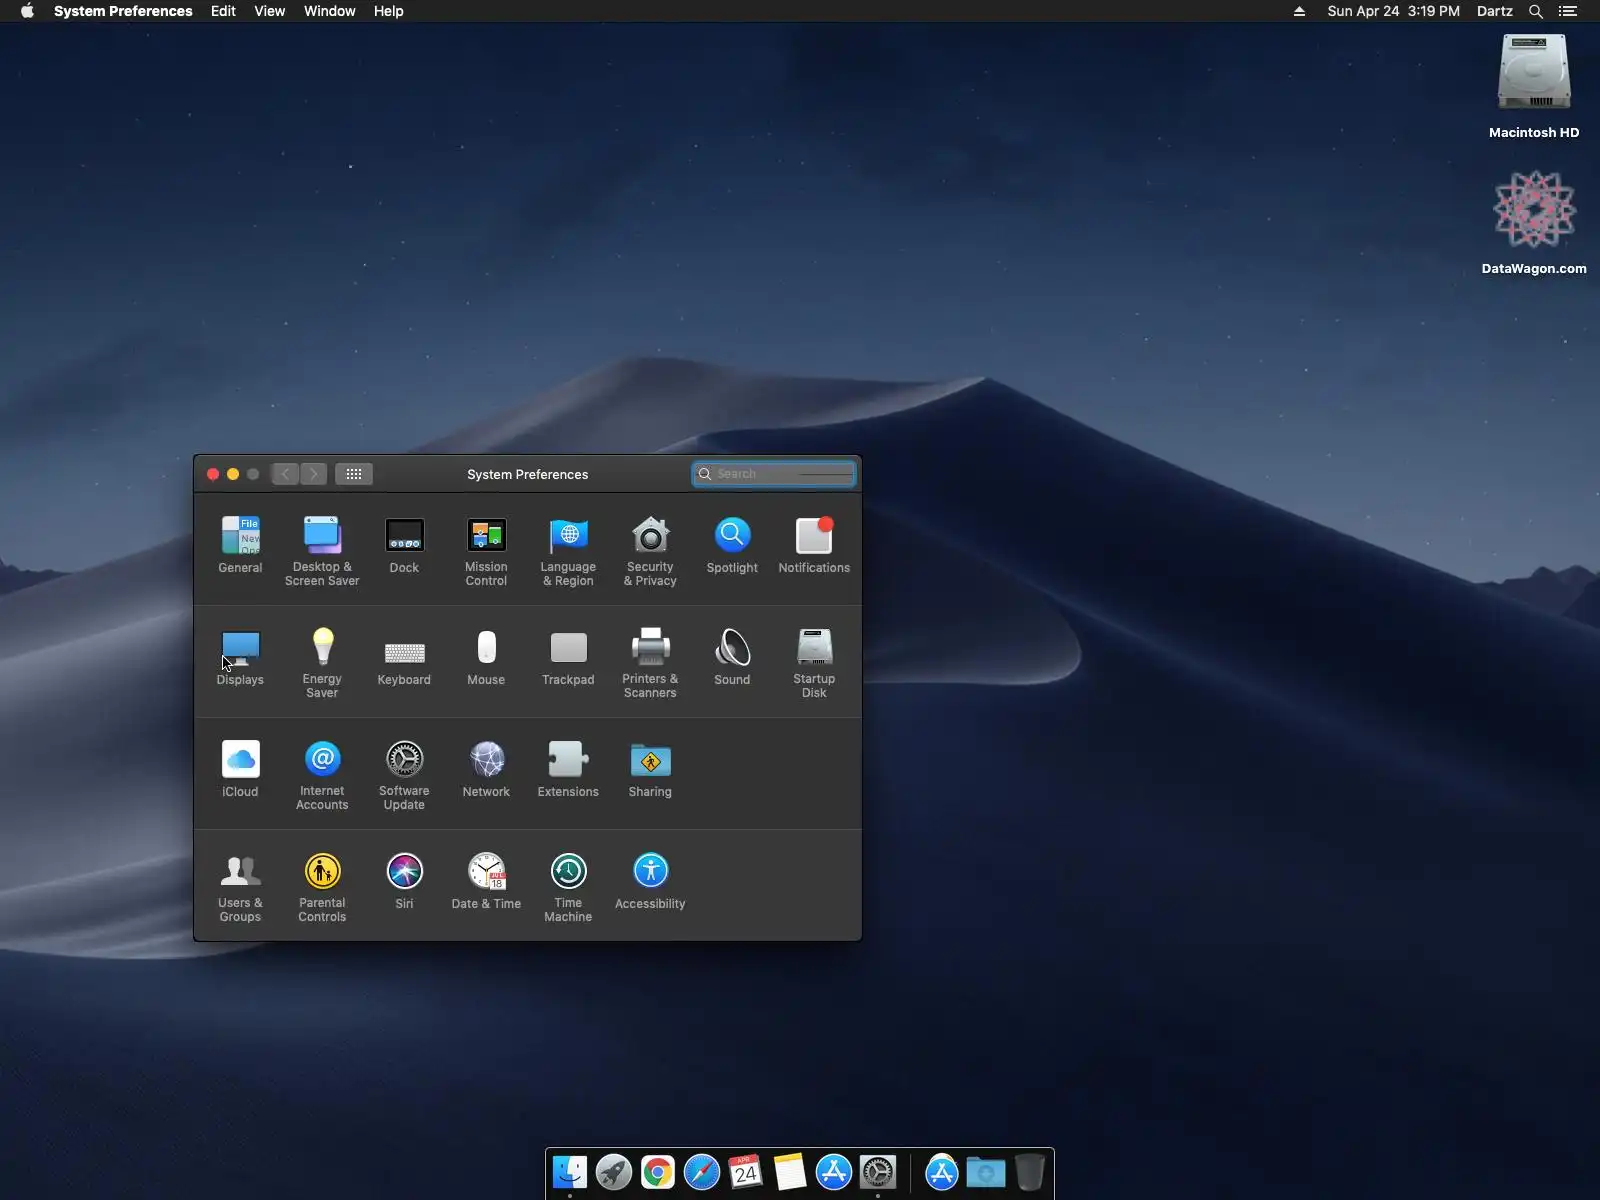Open the Spotlight preference pane
The height and width of the screenshot is (1200, 1600).
click(x=732, y=545)
